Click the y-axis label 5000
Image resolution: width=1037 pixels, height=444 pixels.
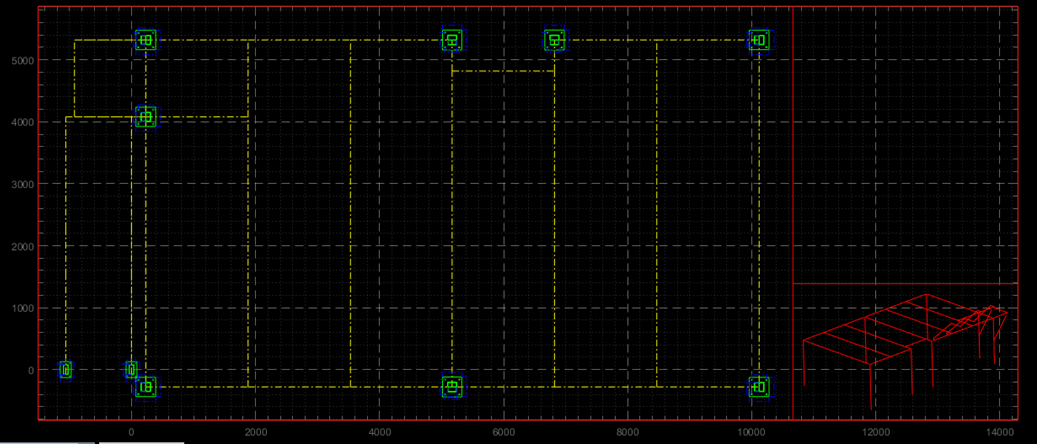coord(21,60)
